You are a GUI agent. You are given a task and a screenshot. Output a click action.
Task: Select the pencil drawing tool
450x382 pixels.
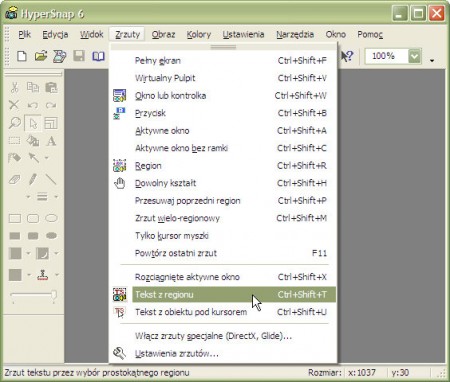33,179
